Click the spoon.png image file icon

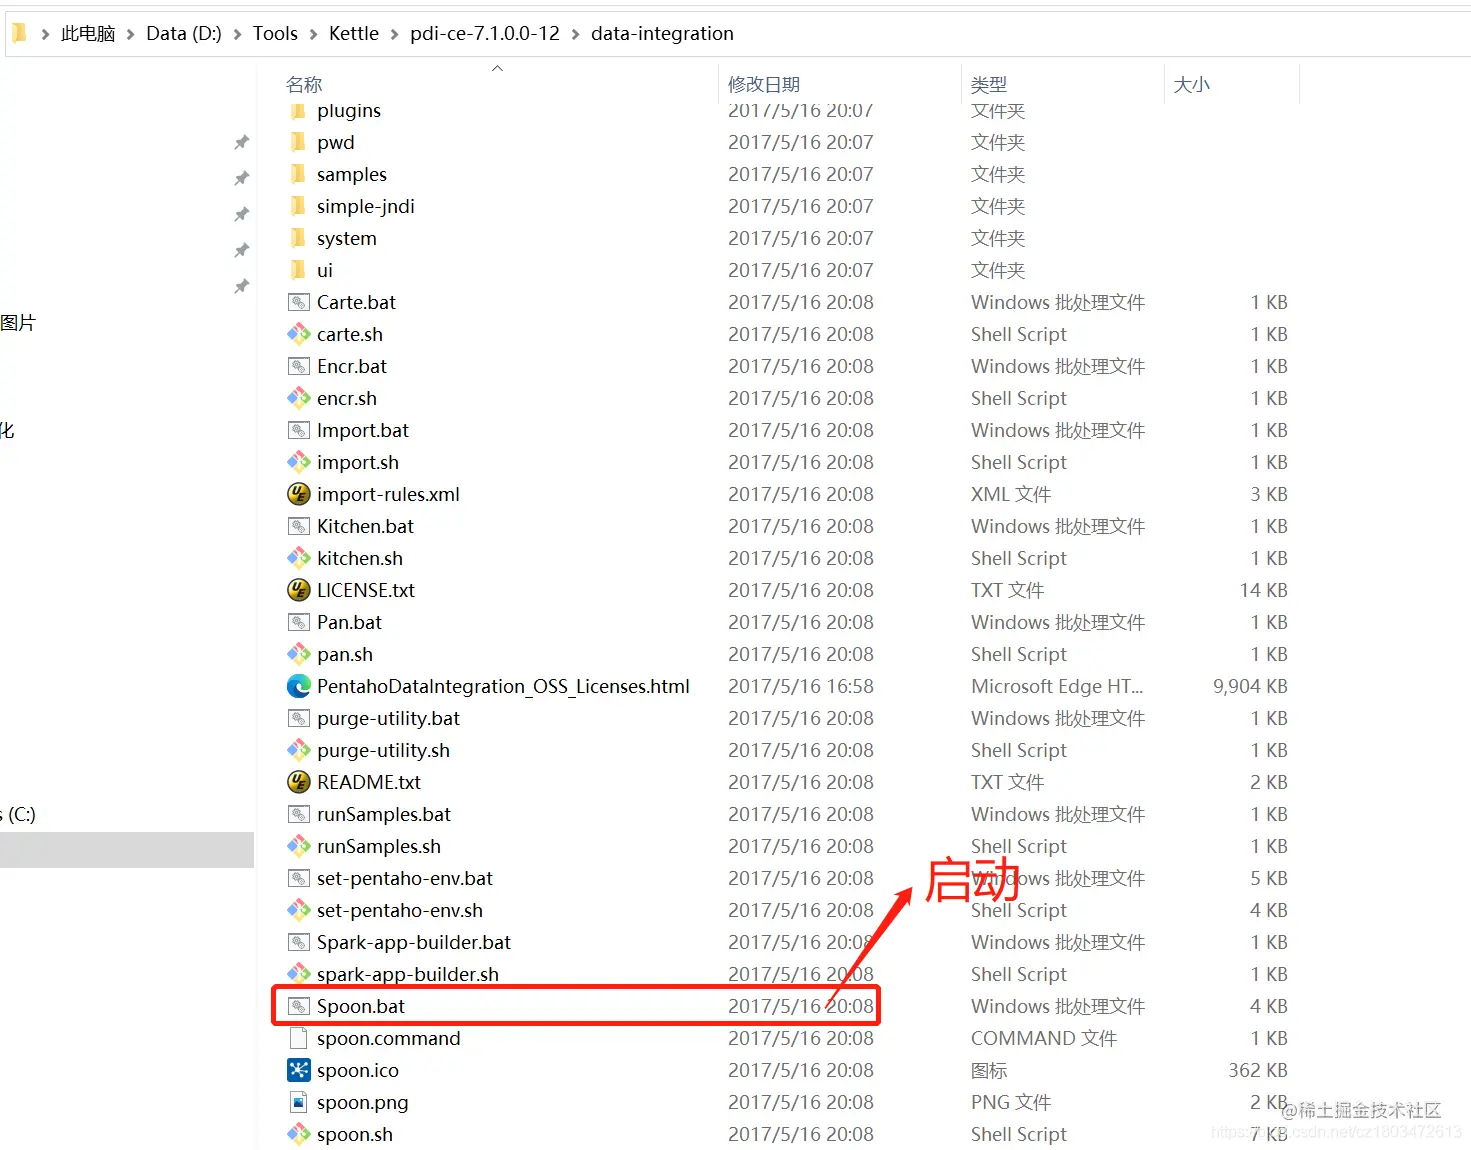tap(298, 1102)
